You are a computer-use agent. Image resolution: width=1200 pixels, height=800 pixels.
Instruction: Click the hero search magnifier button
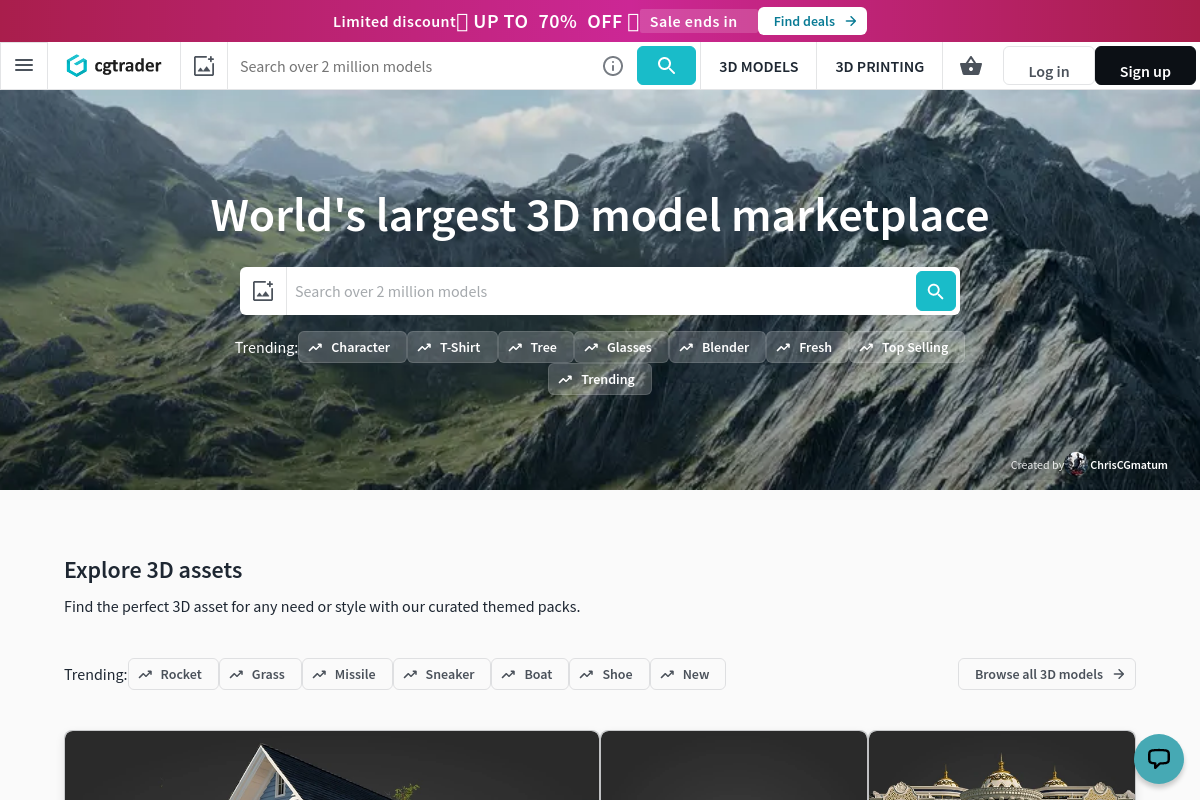pos(936,291)
